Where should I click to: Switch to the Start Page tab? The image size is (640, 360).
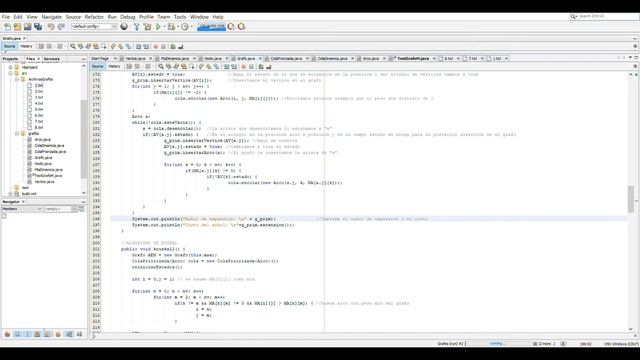click(x=101, y=58)
